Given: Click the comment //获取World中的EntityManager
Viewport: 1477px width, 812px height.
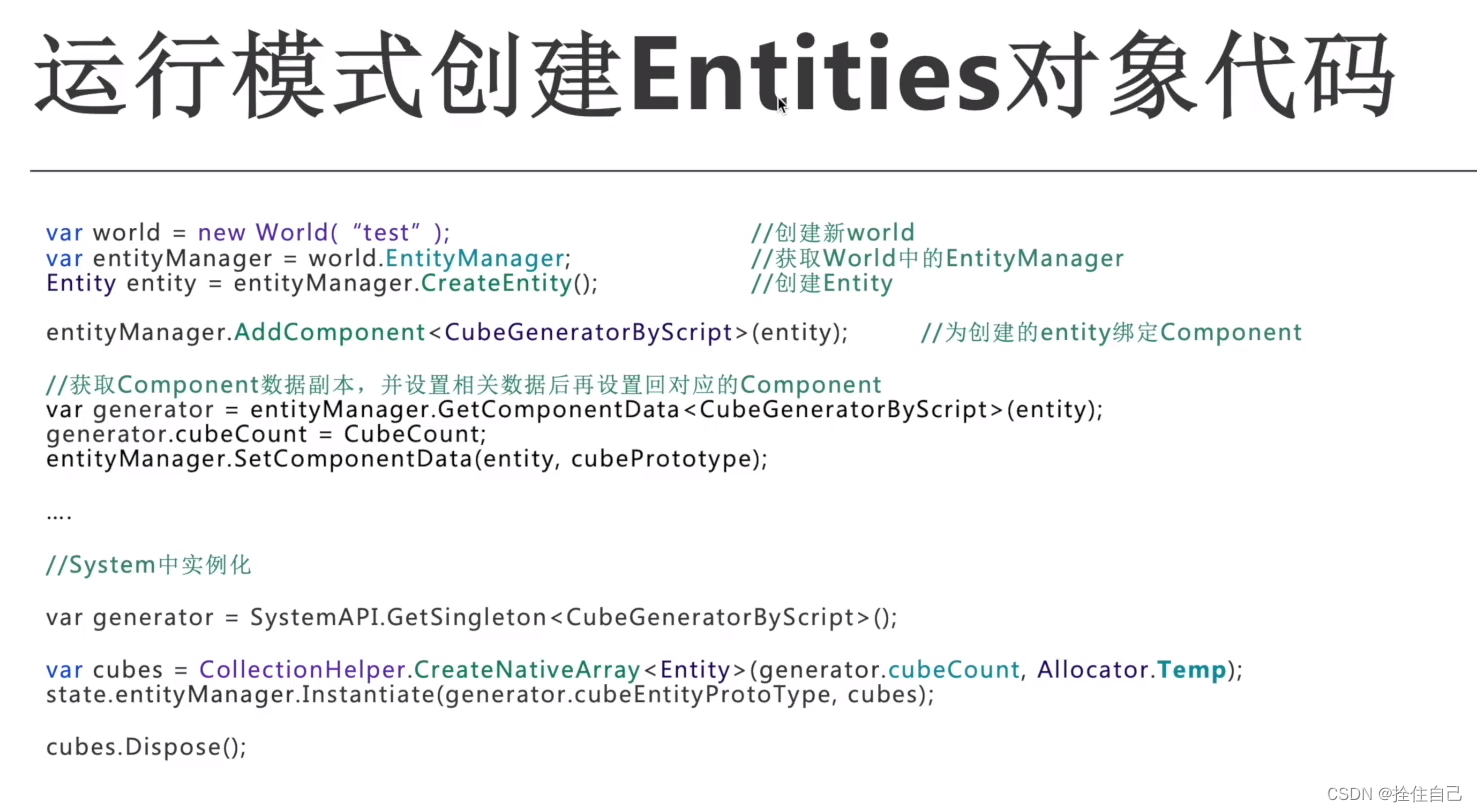Looking at the screenshot, I should point(937,259).
